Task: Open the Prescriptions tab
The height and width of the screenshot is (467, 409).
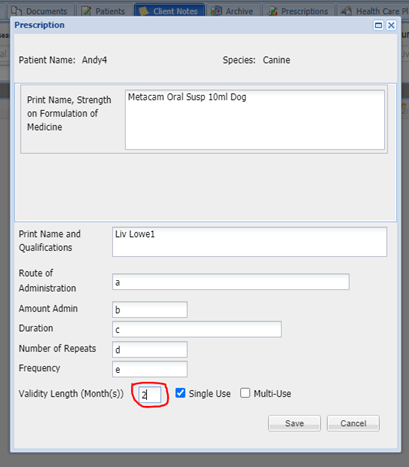Action: pos(298,11)
